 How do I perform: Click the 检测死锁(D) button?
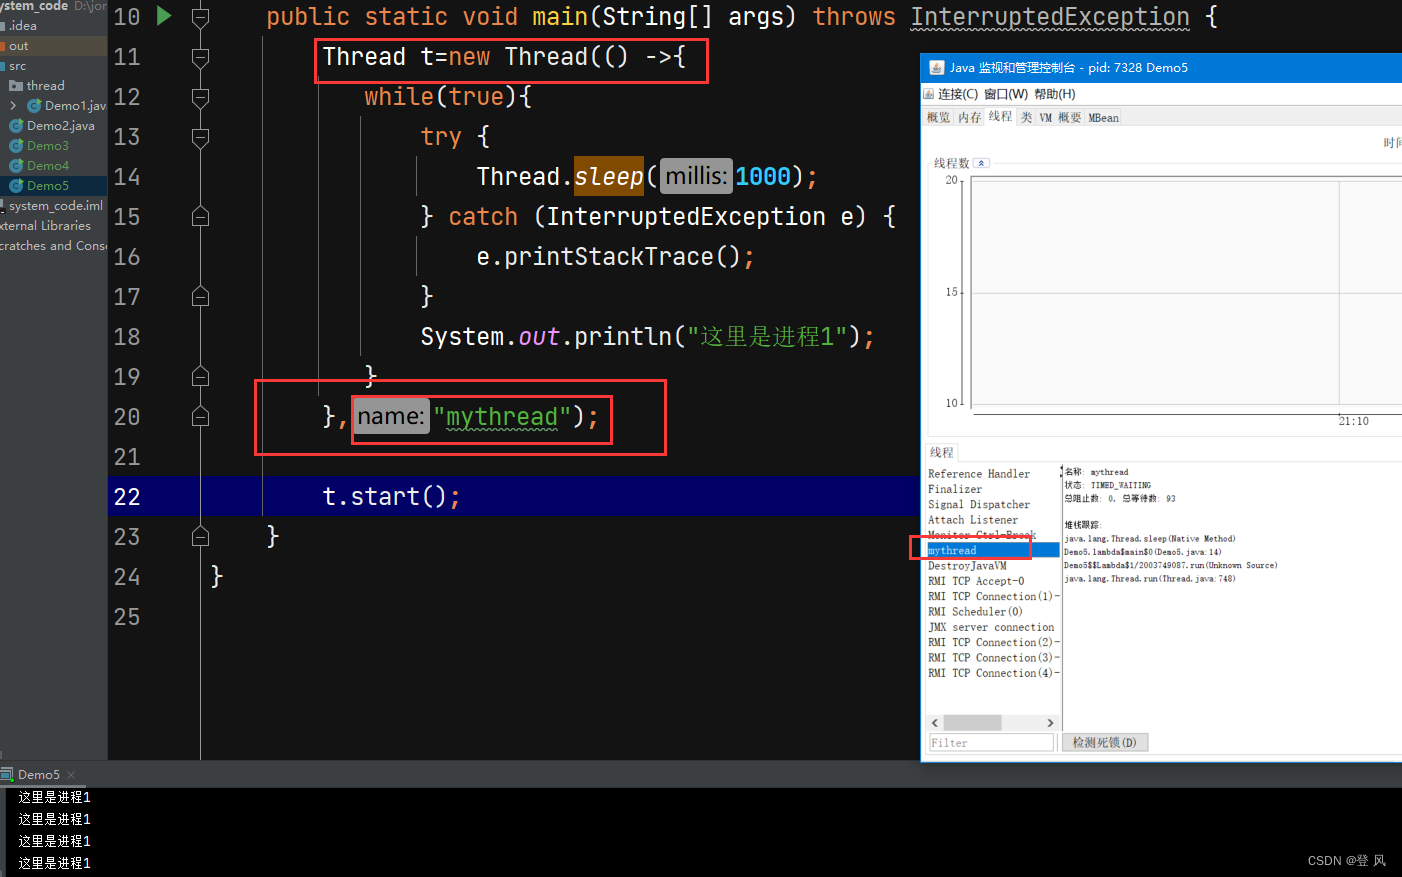(x=1104, y=742)
